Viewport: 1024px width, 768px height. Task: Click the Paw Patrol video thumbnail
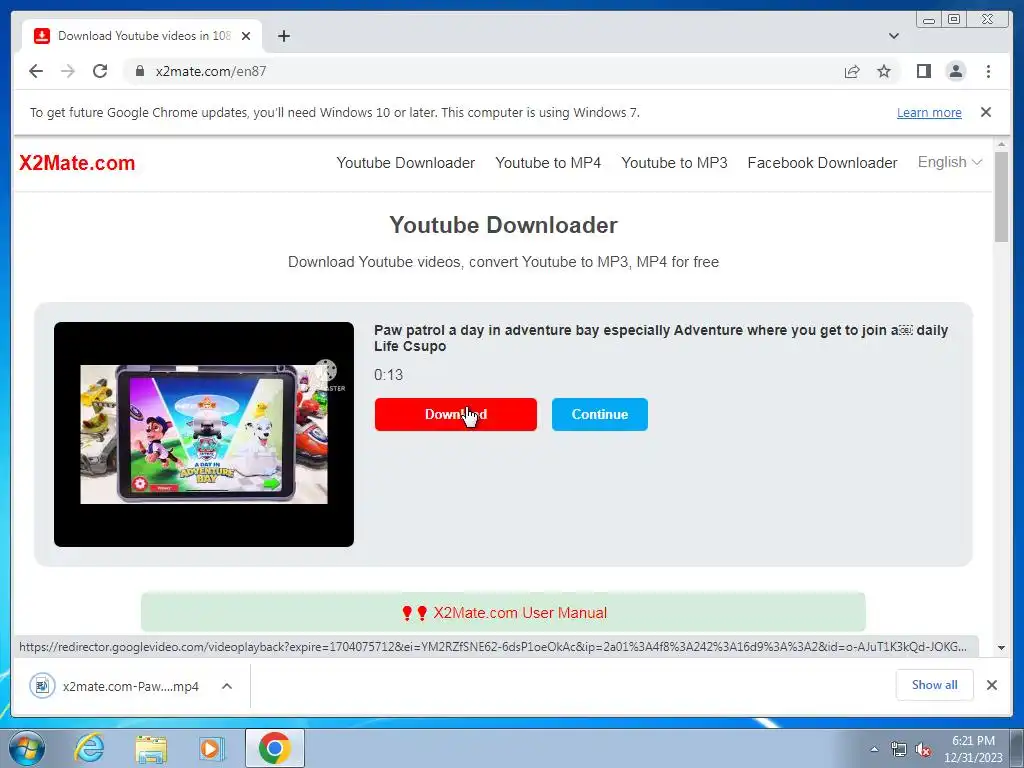point(204,434)
